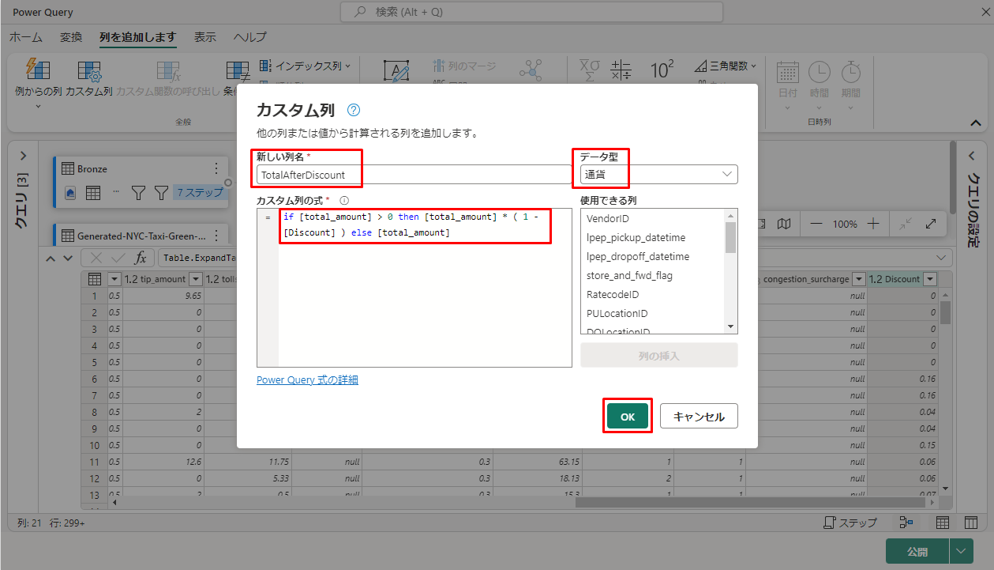Select store_and_fwd_flag in available columns
Viewport: 994px width, 570px height.
click(x=629, y=276)
